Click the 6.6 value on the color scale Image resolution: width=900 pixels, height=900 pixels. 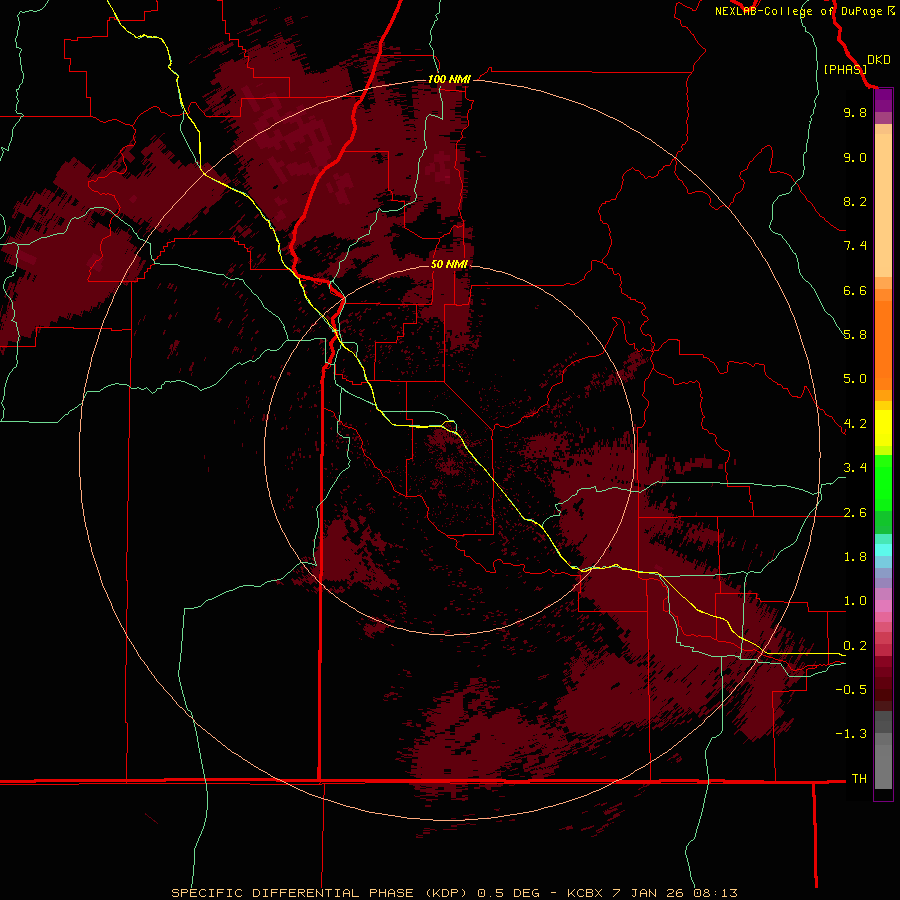(x=855, y=290)
